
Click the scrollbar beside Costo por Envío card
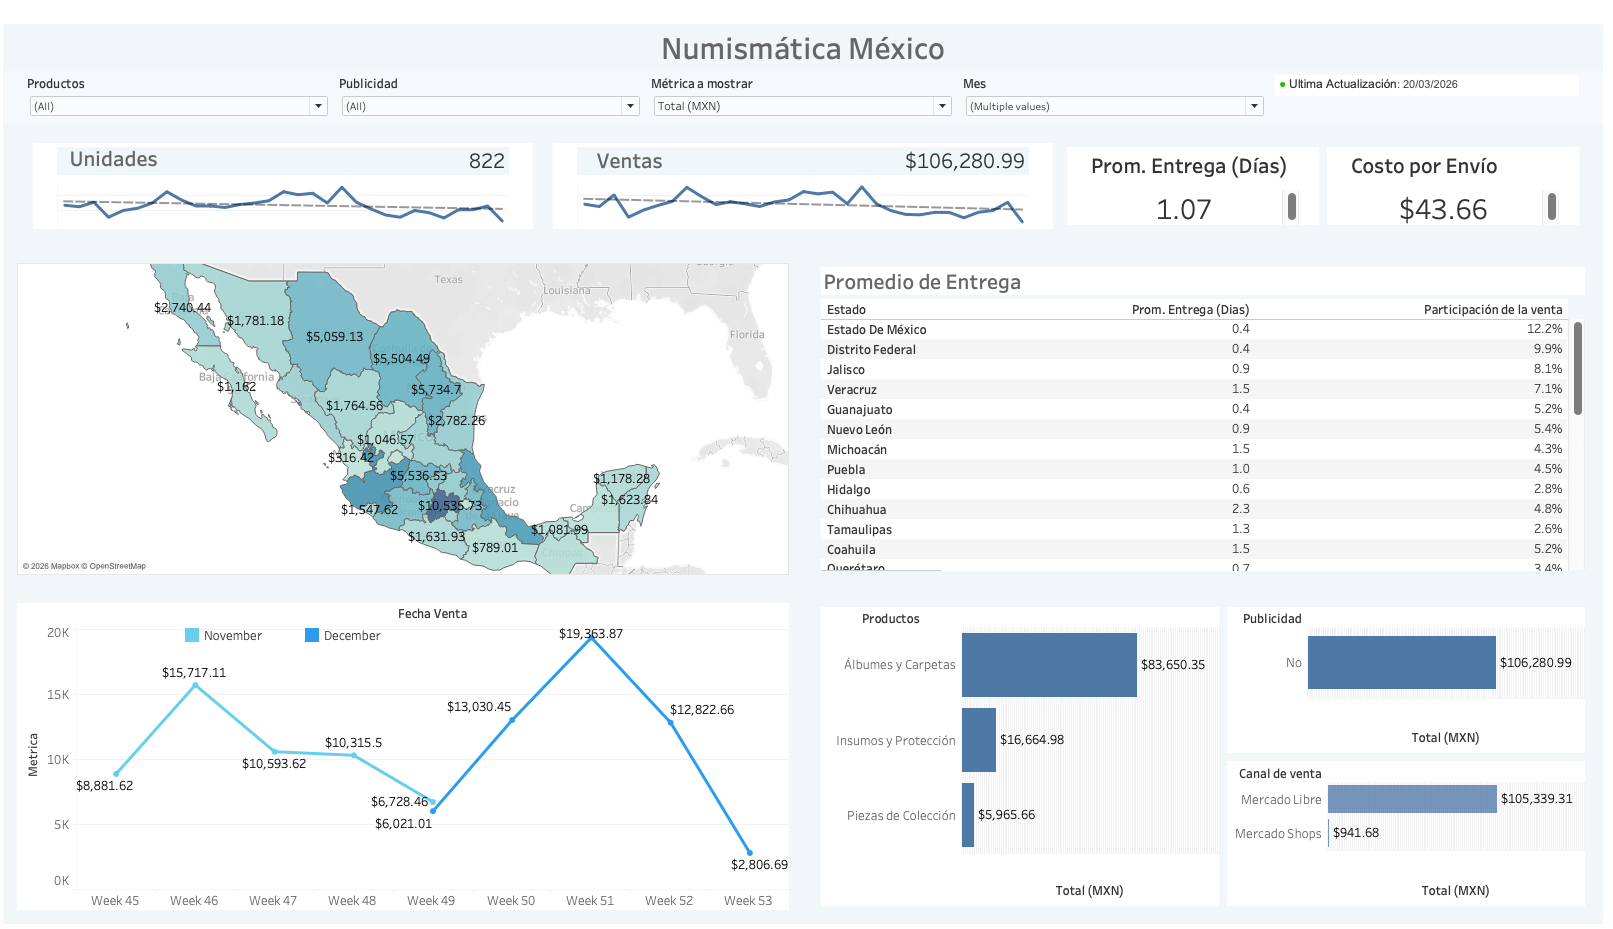pos(1551,207)
